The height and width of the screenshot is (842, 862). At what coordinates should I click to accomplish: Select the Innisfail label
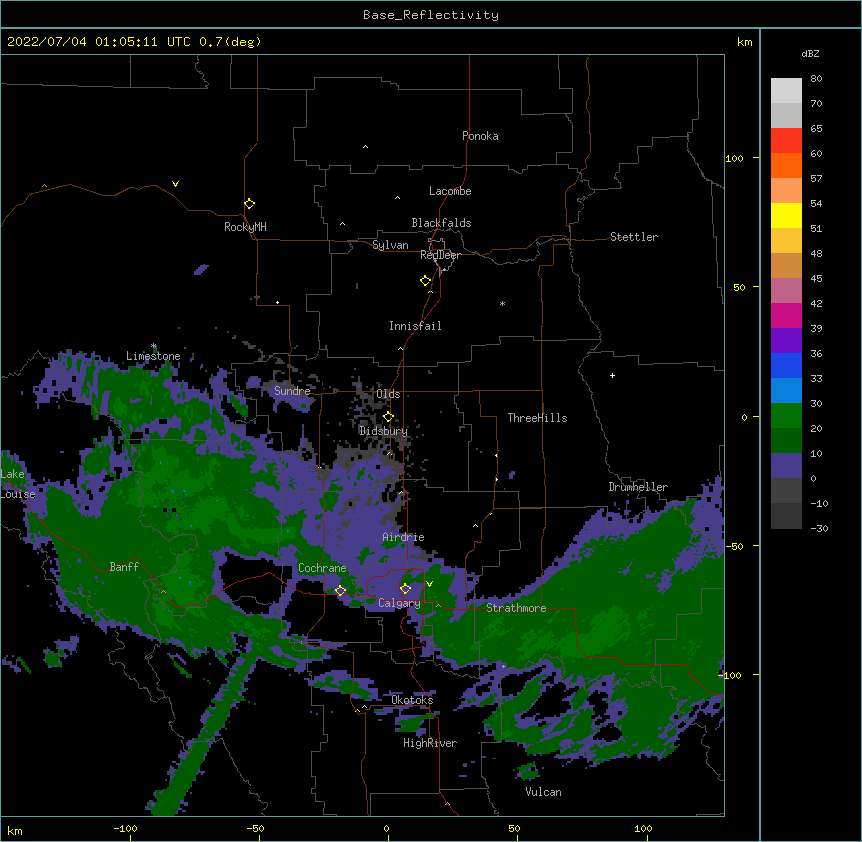(415, 326)
